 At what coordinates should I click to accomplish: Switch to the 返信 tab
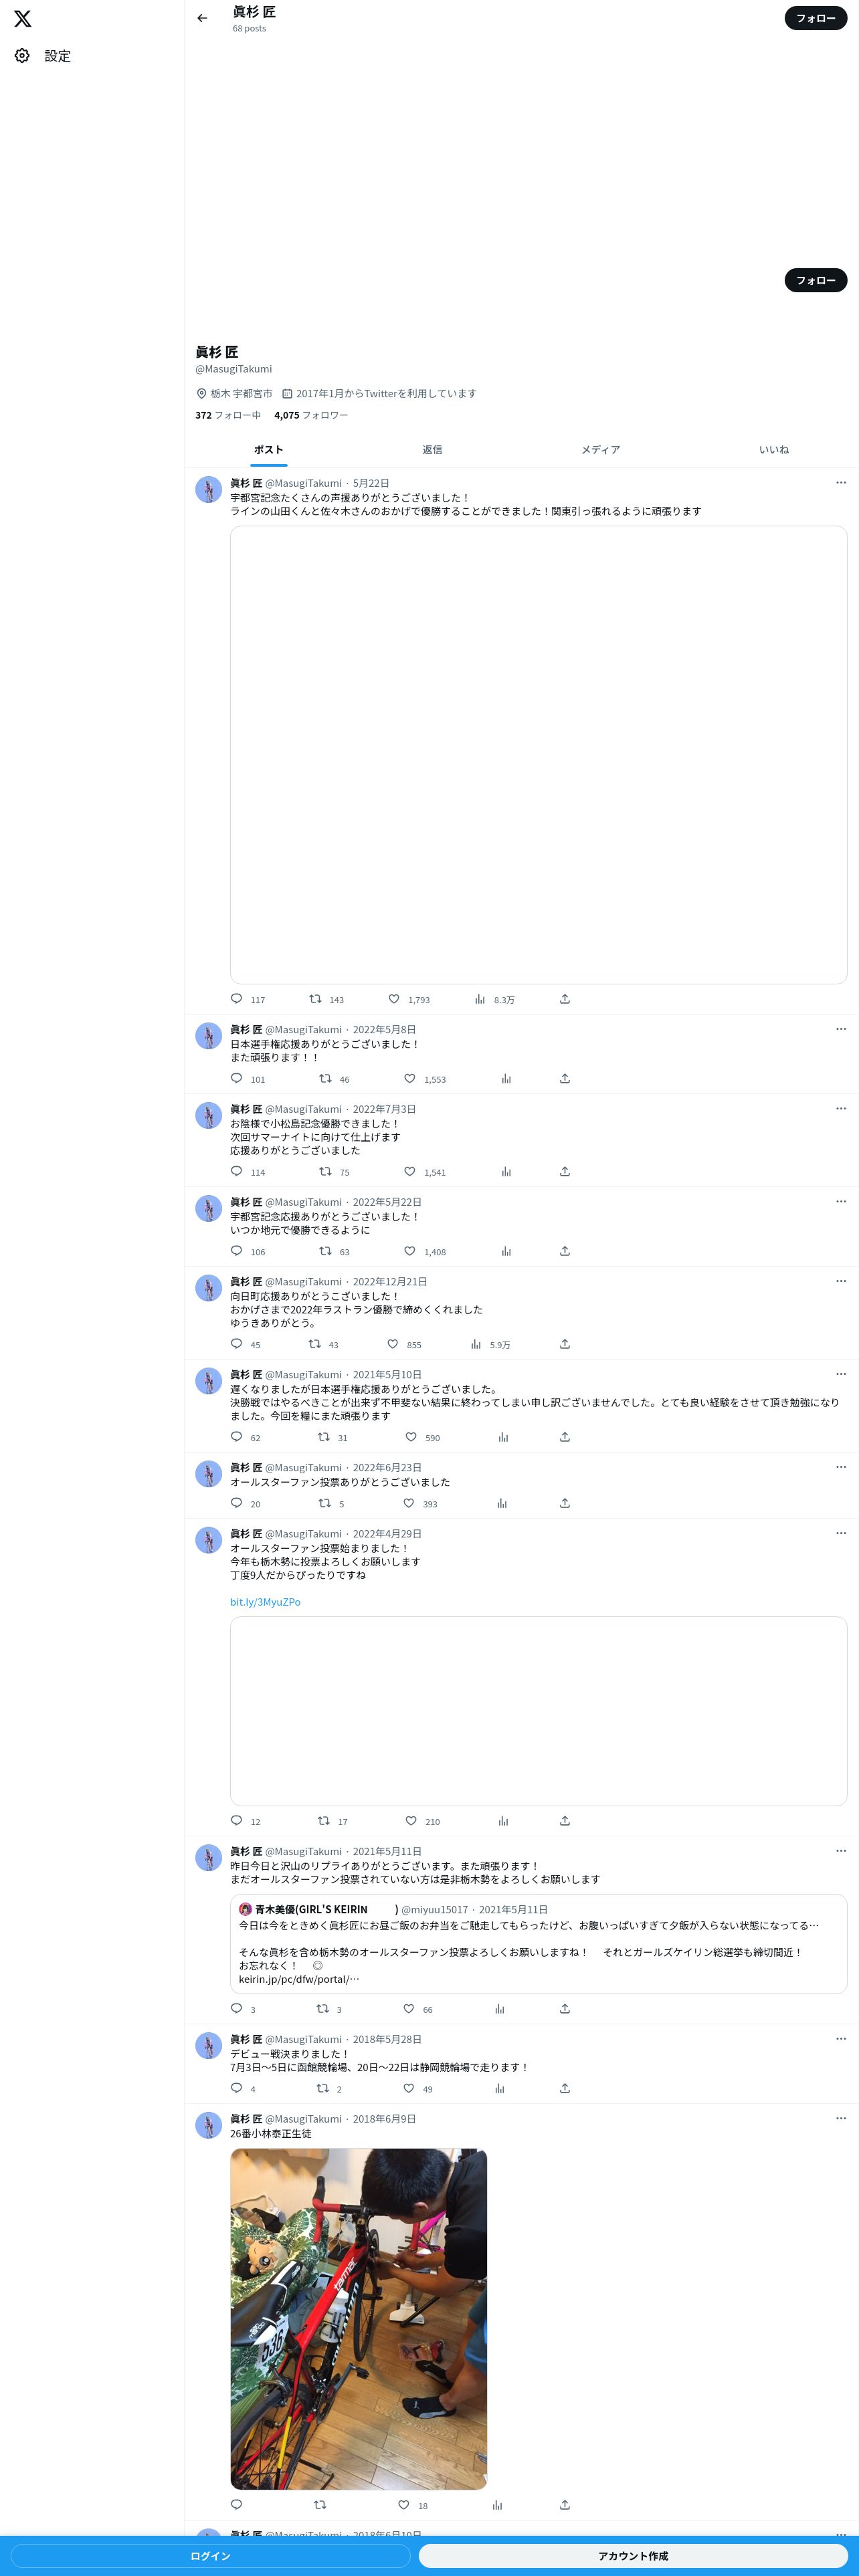tap(432, 450)
